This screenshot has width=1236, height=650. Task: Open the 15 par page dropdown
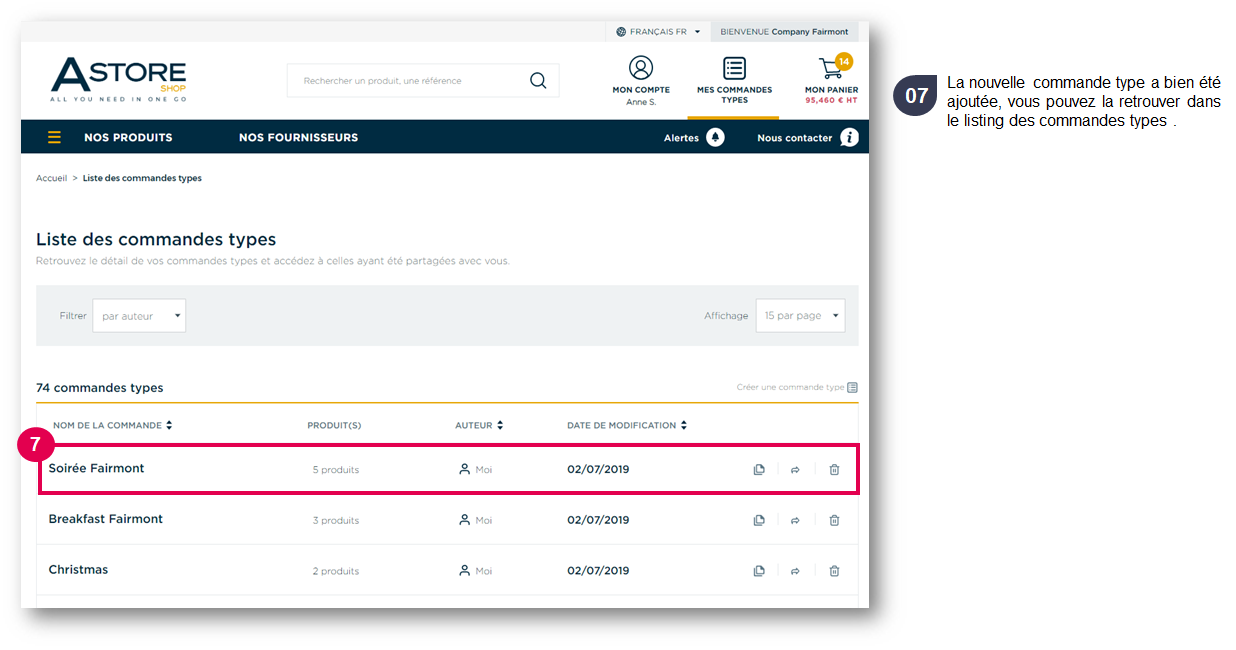point(800,316)
